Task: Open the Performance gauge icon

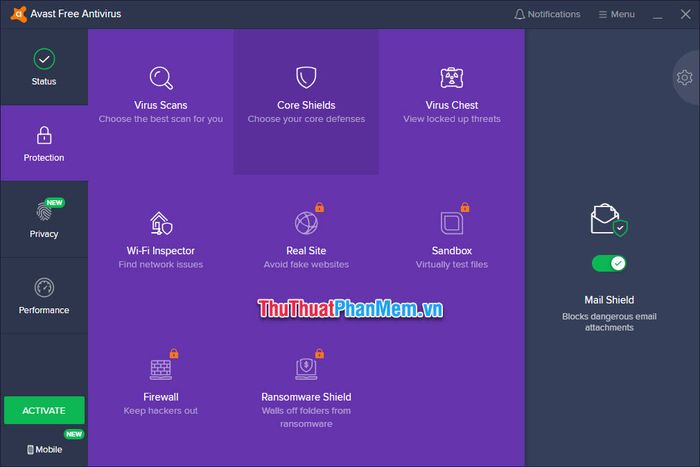Action: 44,288
